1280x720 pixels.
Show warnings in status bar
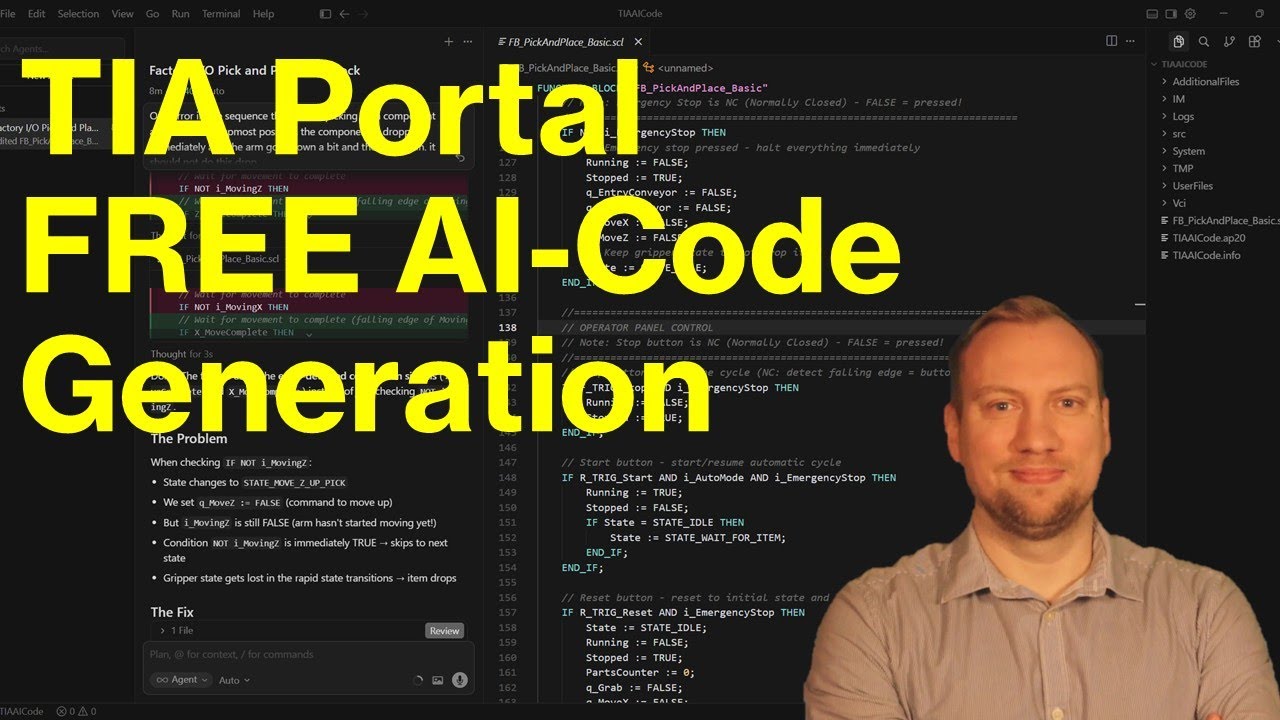coord(88,711)
